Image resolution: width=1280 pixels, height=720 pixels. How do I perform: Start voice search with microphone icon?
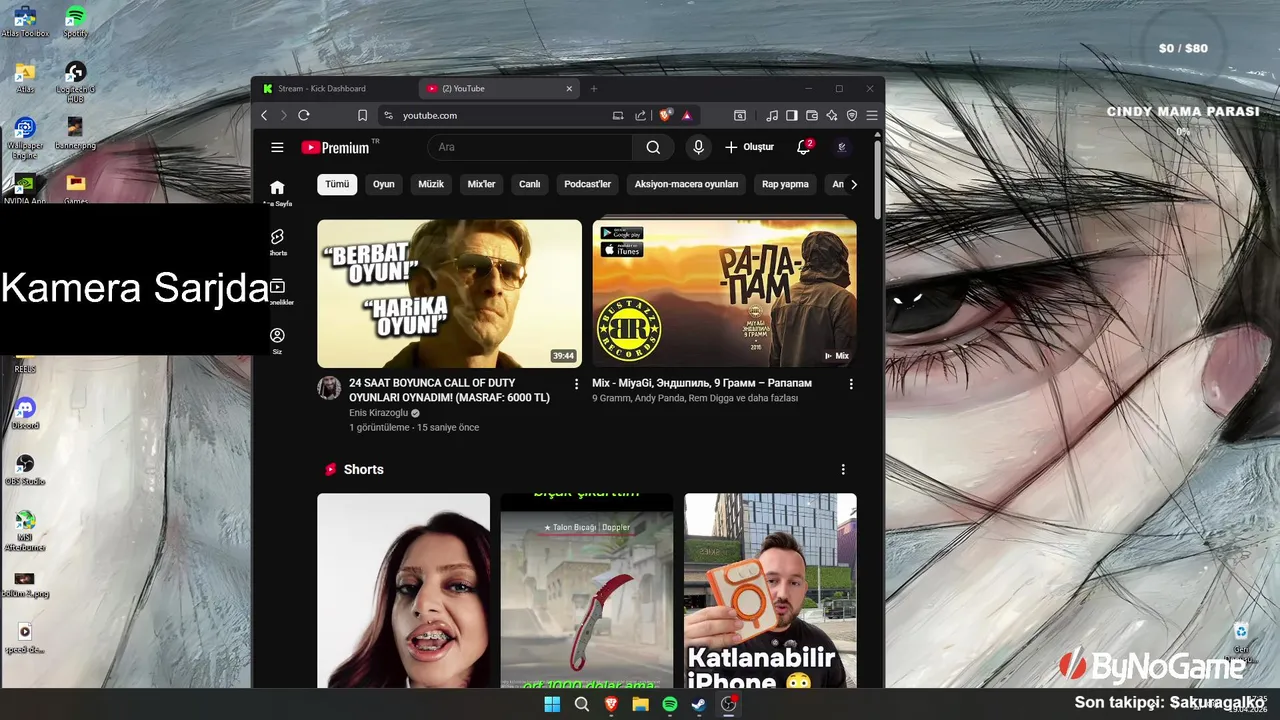(x=698, y=147)
